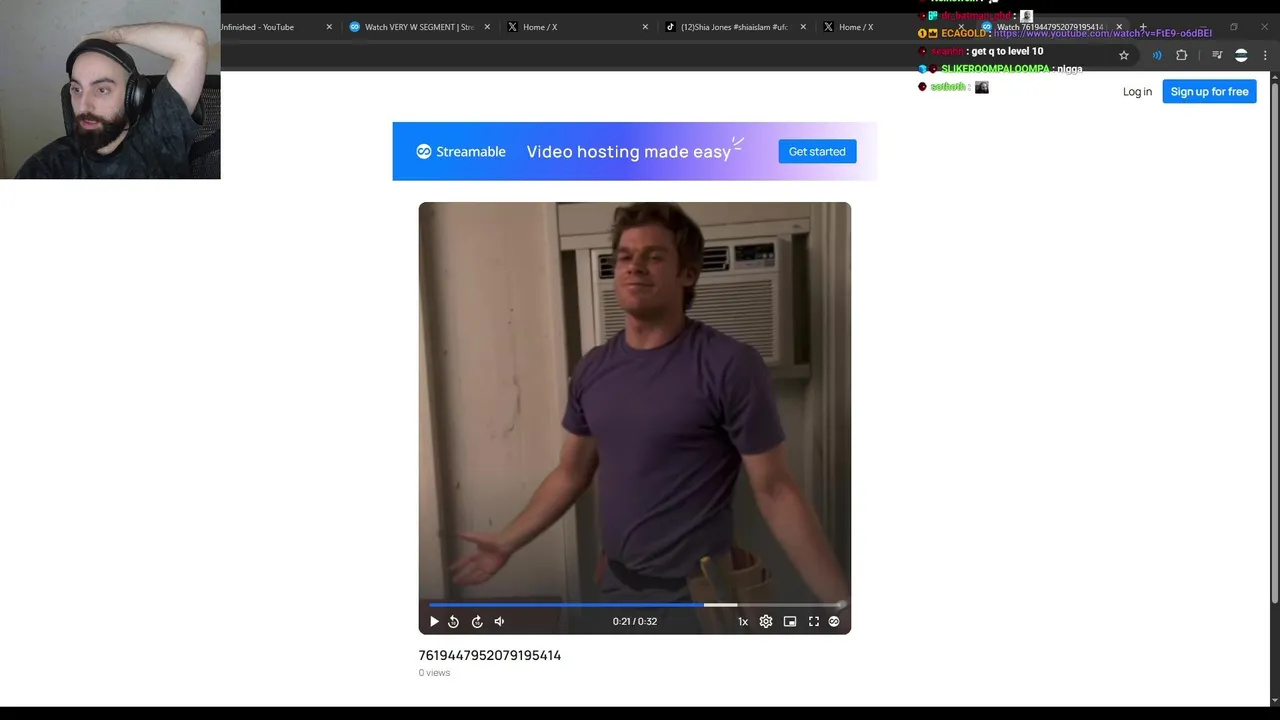Screen dimensions: 1280x720
Task: Open browser extensions puzzle icon
Action: pyautogui.click(x=1182, y=55)
